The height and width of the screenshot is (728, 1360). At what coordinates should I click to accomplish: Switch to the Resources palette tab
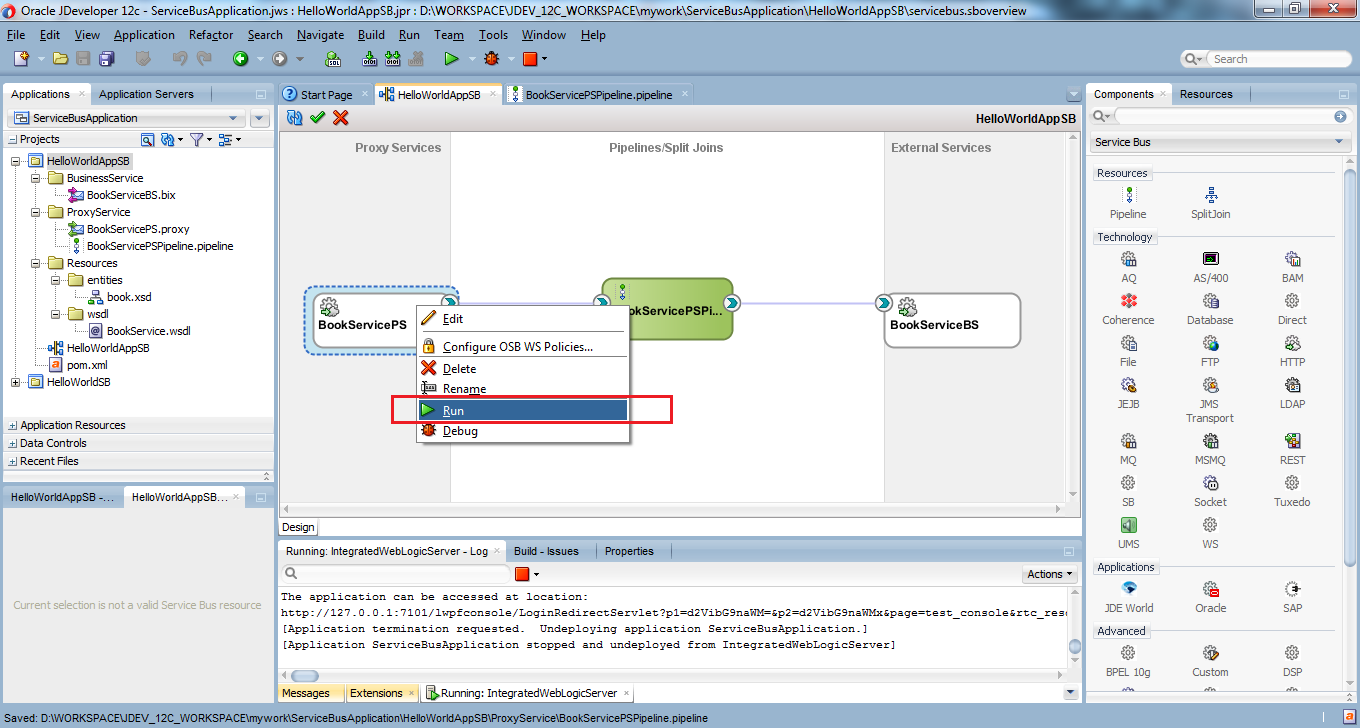pos(1206,94)
